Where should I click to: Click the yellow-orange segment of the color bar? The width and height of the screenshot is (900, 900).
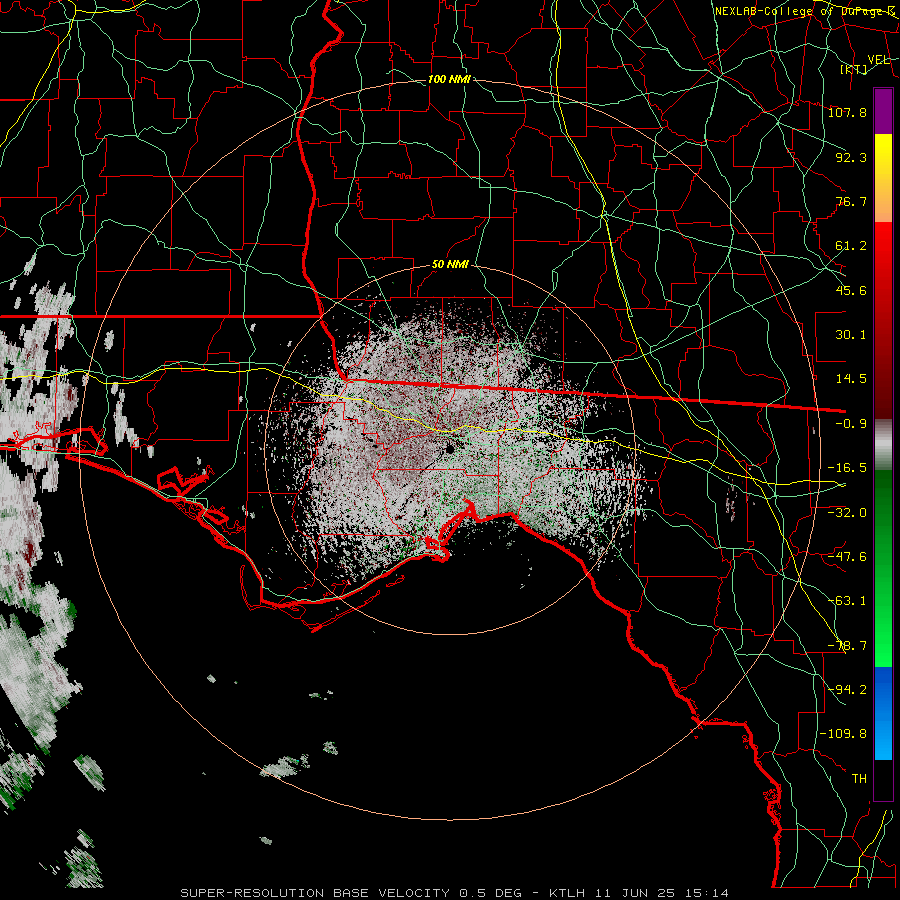click(883, 178)
